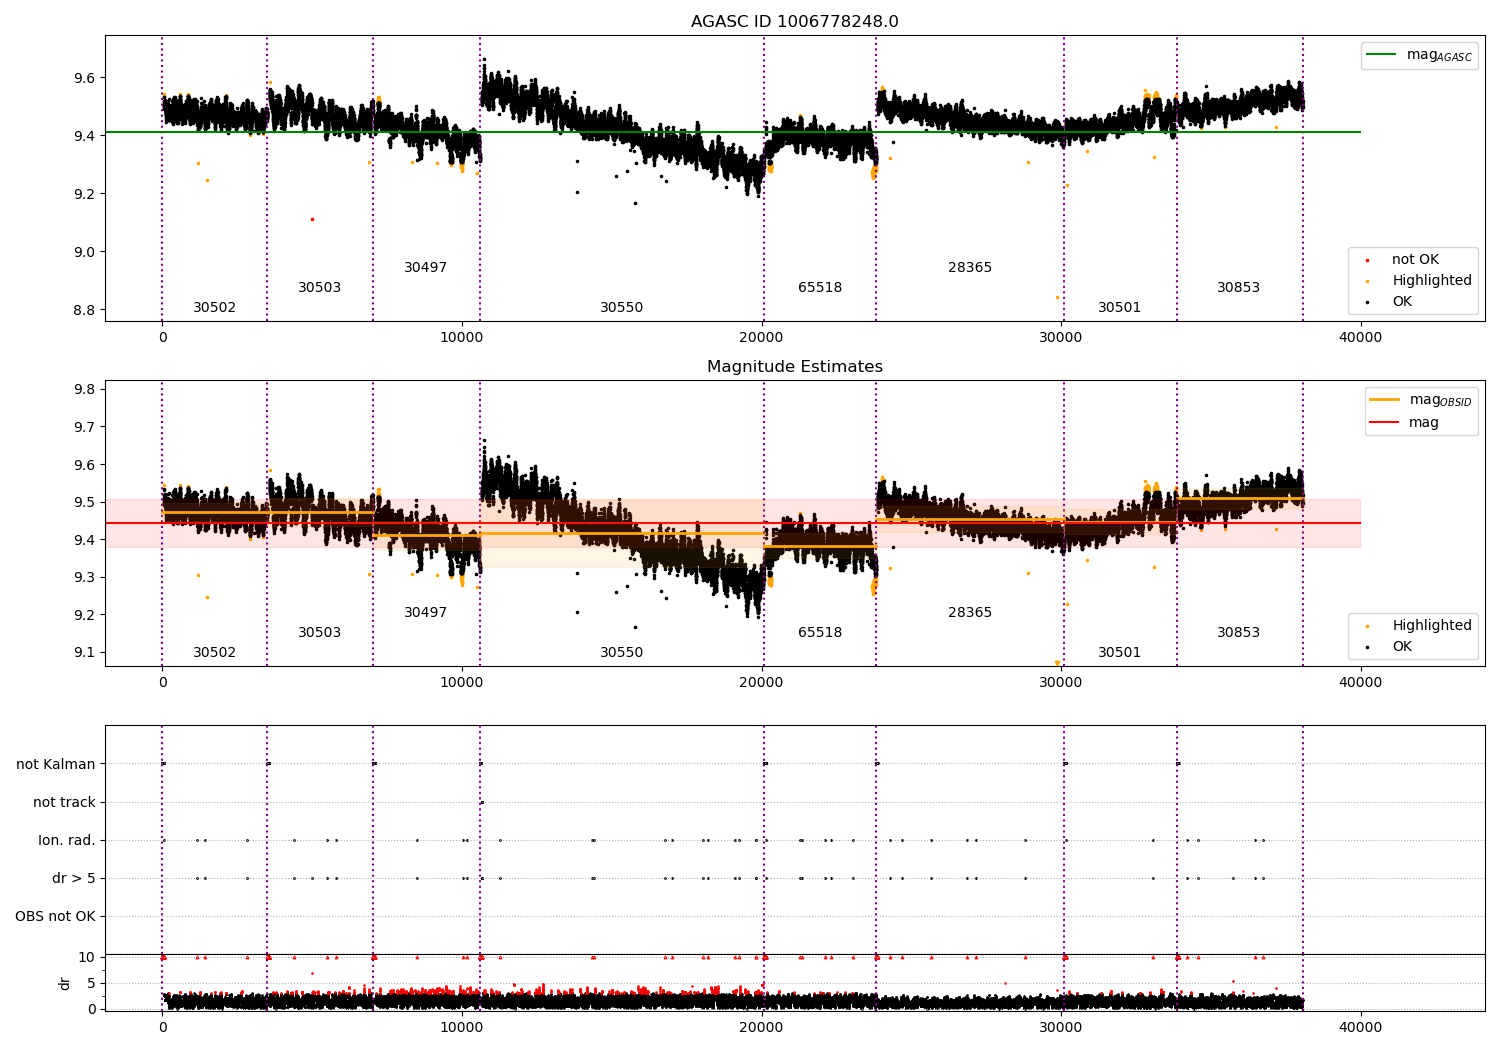This screenshot has height=1050, width=1500.
Task: Click the "not Kalman" axis label
Action: [56, 765]
